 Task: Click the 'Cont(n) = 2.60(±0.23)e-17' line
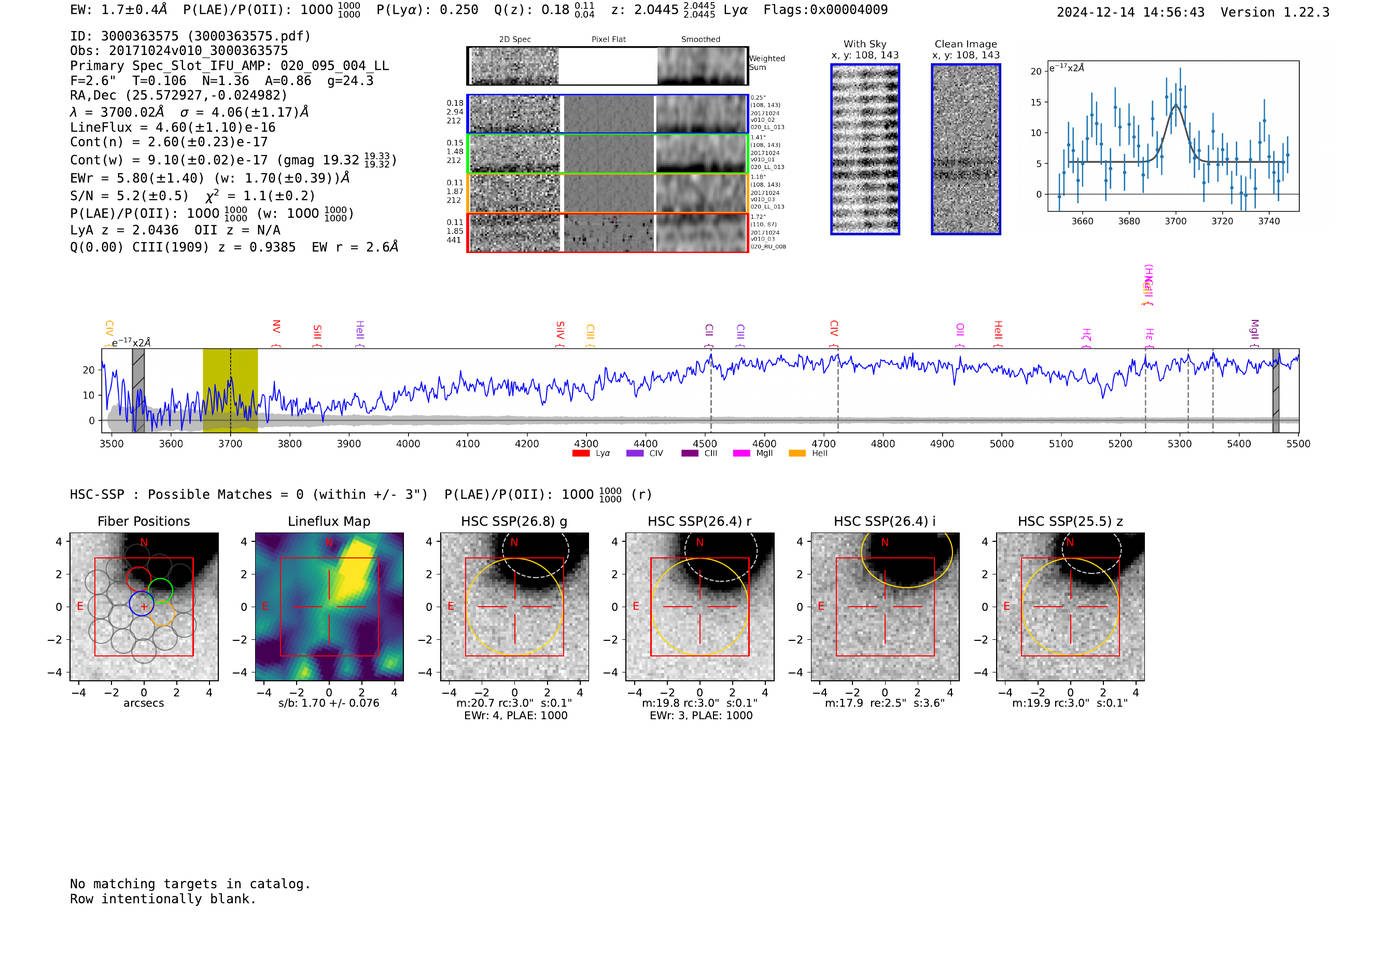coord(169,143)
